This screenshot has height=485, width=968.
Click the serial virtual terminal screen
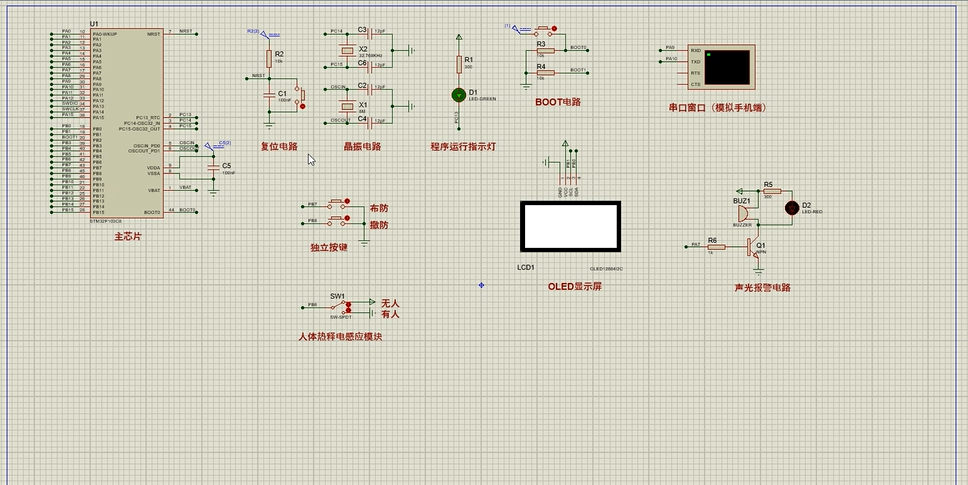coord(729,67)
